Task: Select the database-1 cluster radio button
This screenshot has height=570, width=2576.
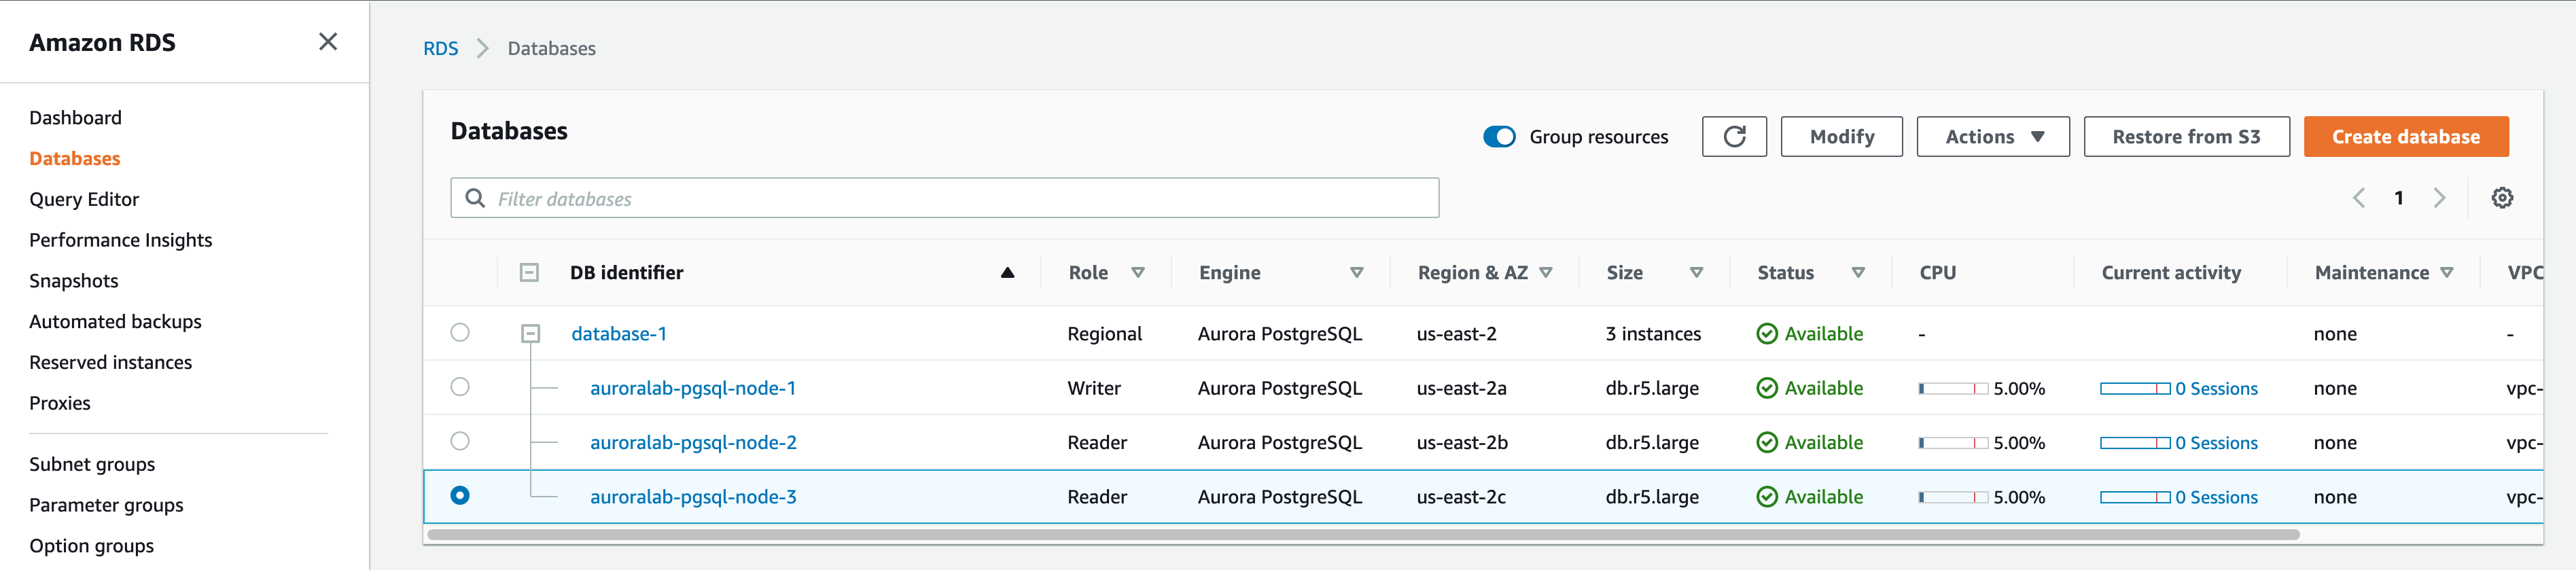Action: [x=460, y=333]
